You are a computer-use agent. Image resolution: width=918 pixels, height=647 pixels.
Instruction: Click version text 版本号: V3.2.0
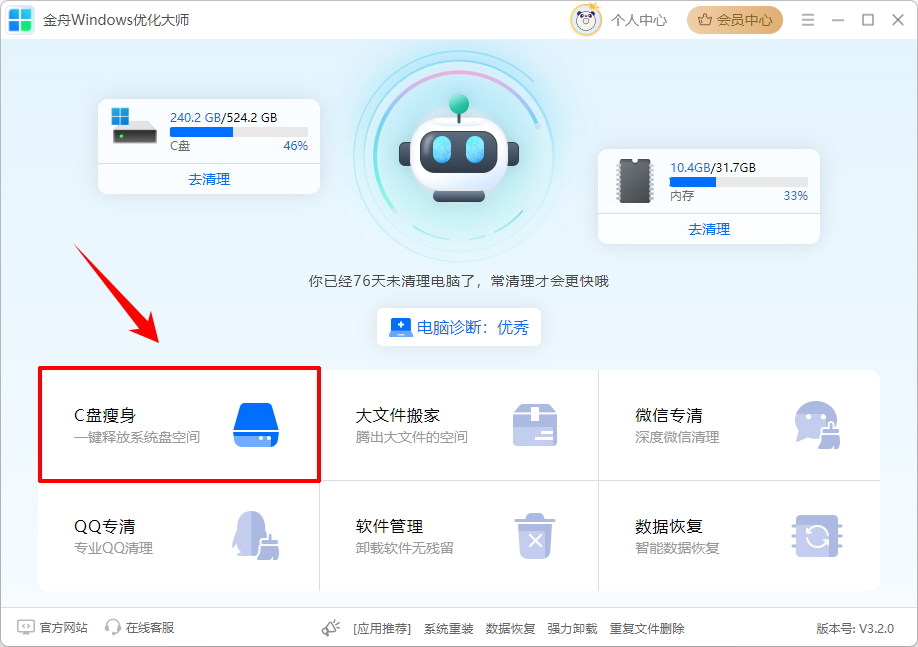[855, 628]
